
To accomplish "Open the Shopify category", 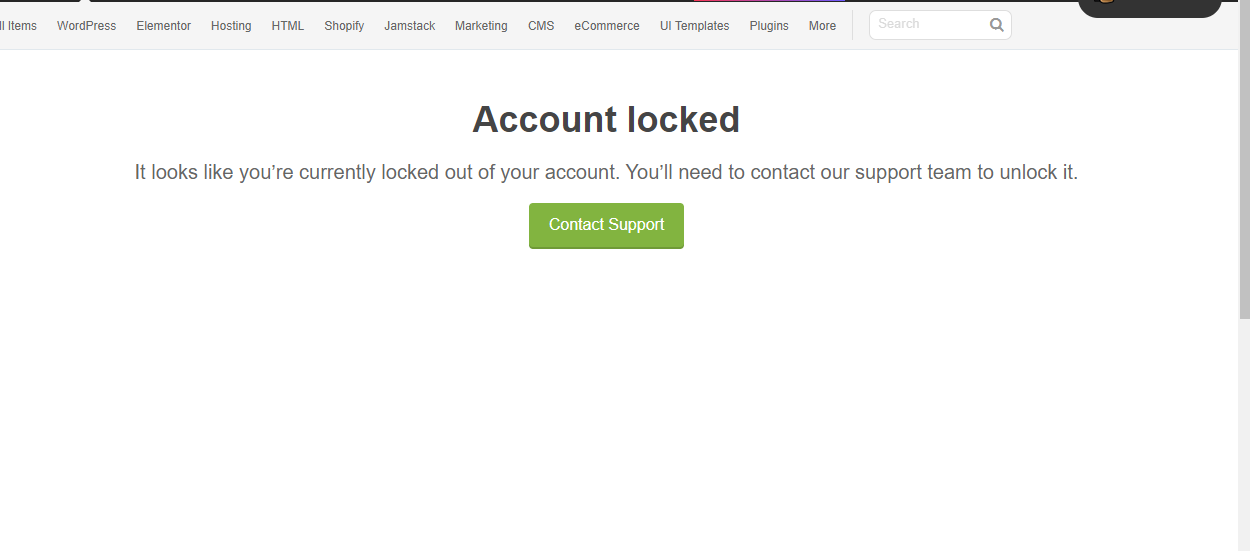I will (344, 26).
